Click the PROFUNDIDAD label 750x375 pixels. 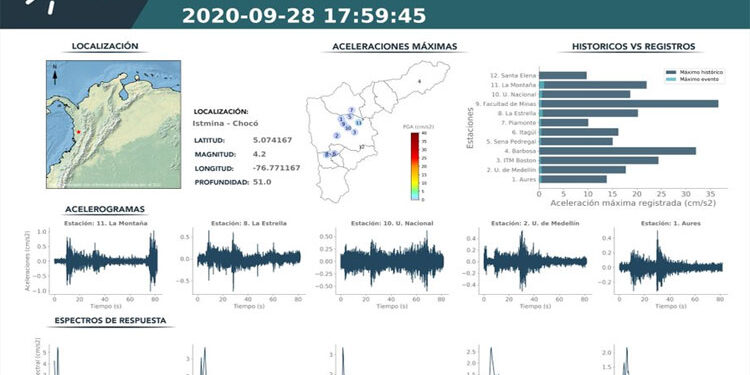tap(222, 182)
